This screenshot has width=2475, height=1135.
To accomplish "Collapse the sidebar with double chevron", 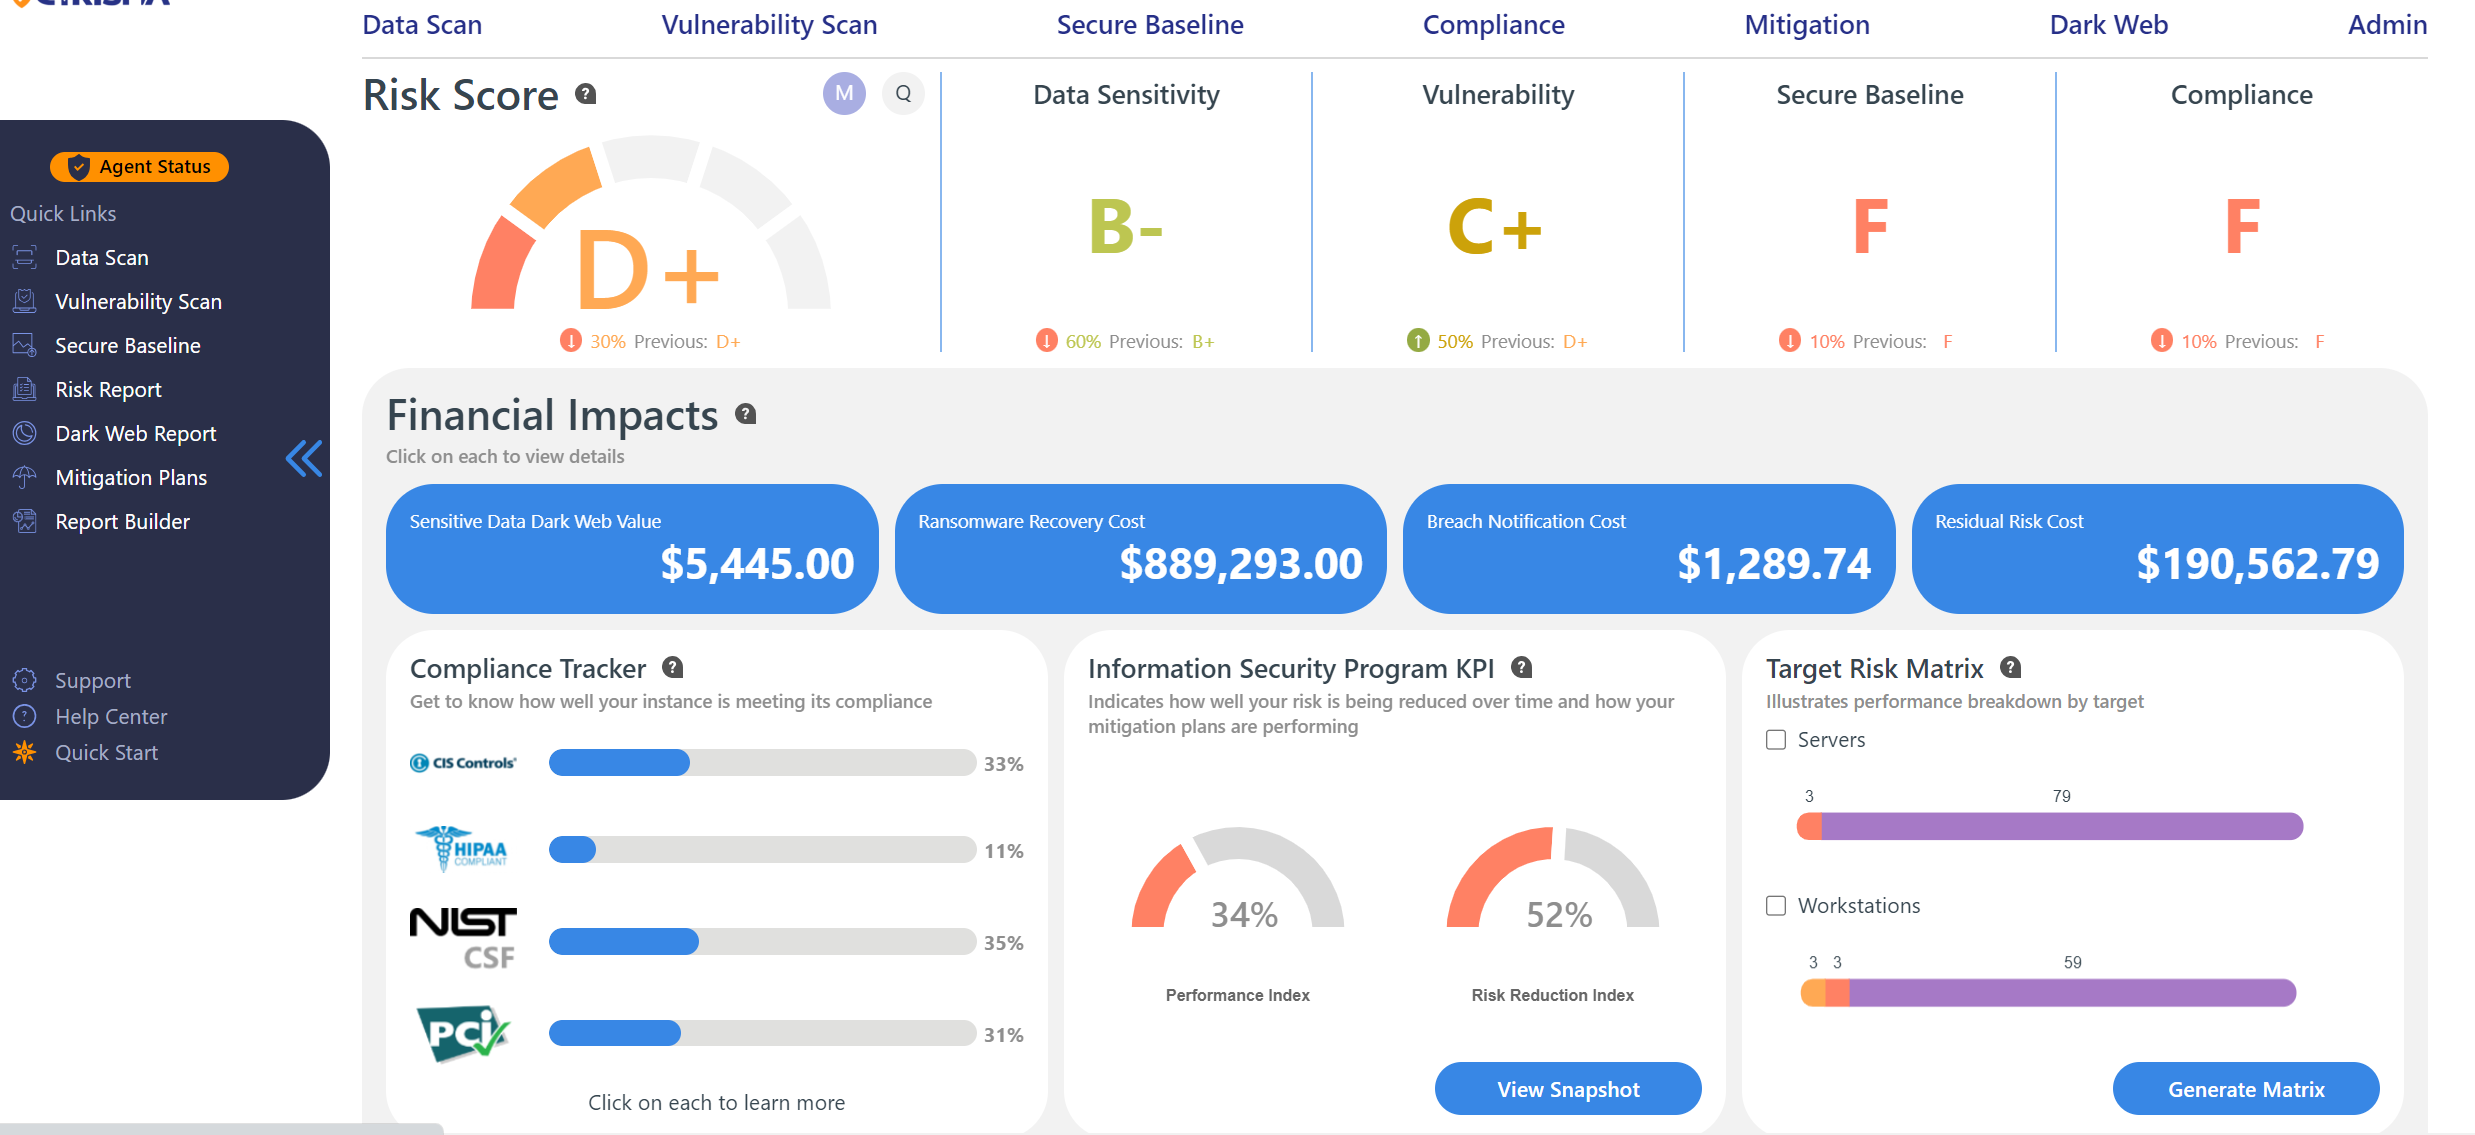I will coord(304,459).
